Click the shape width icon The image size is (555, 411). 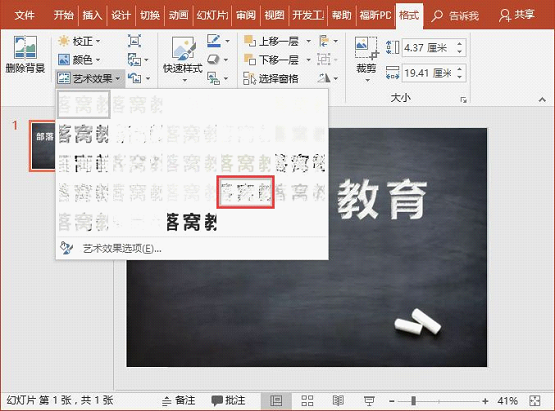point(393,73)
